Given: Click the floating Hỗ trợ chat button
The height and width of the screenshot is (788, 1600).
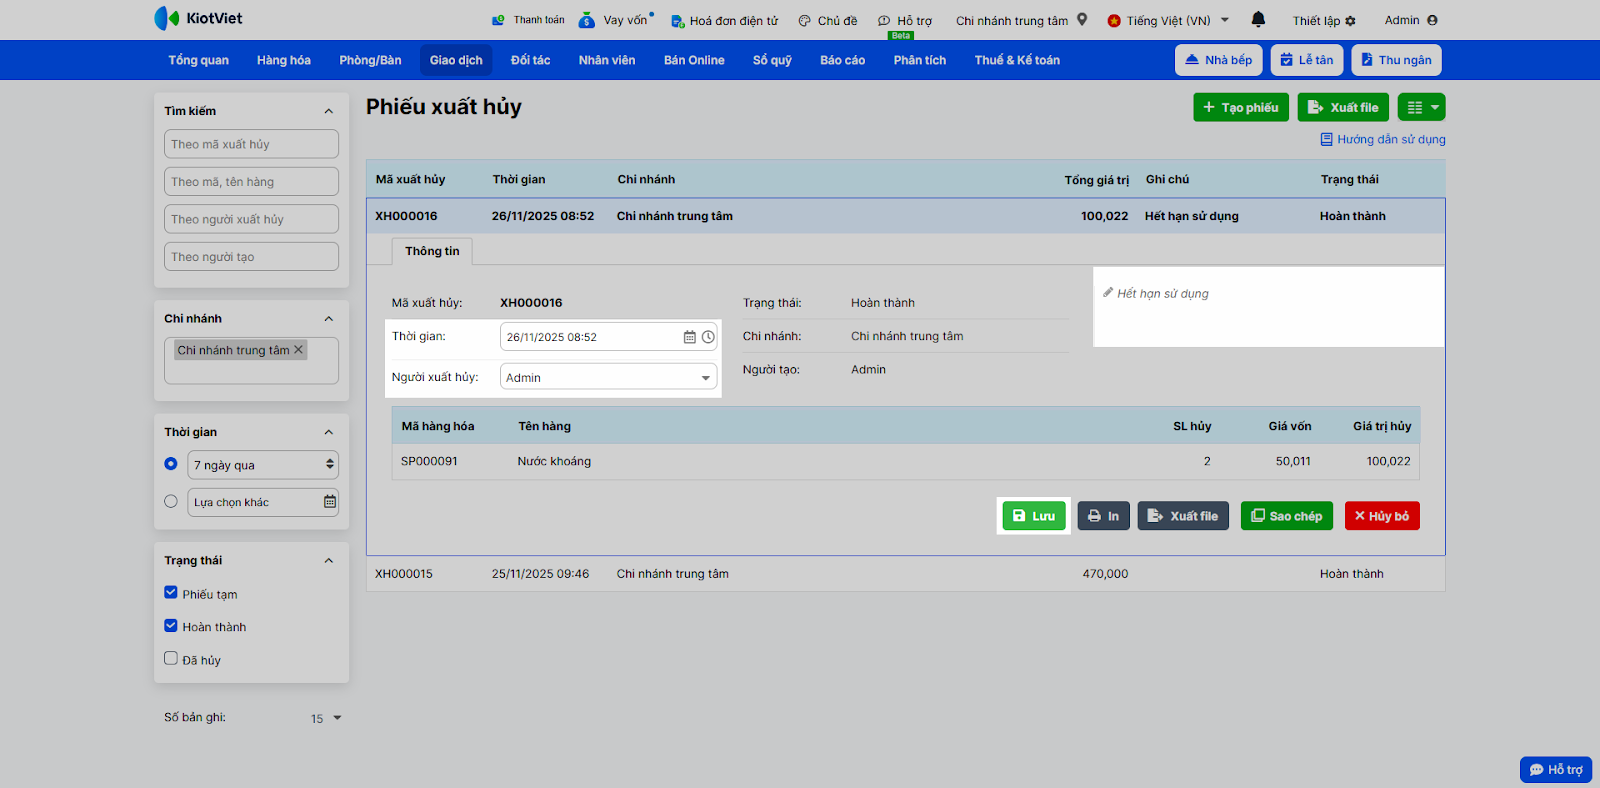Looking at the screenshot, I should (1556, 769).
